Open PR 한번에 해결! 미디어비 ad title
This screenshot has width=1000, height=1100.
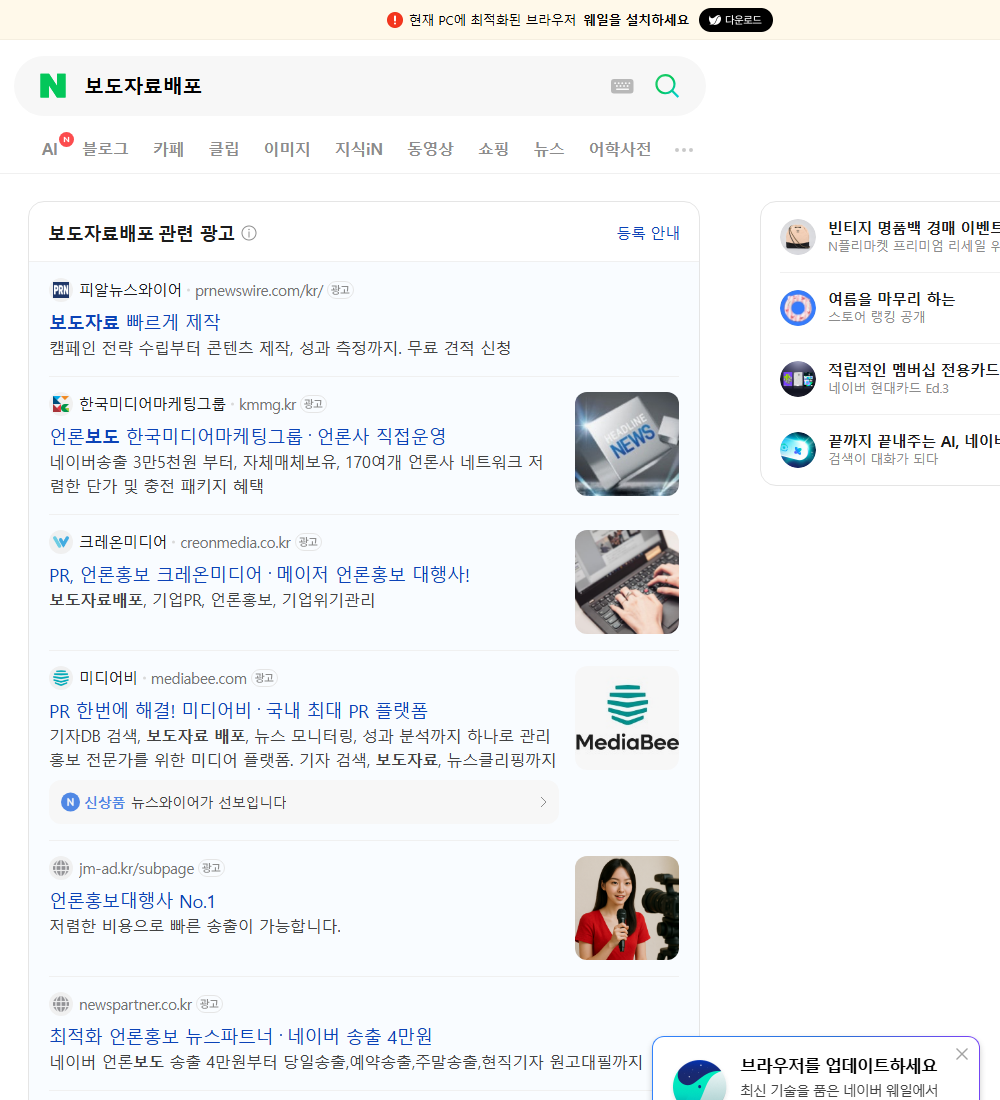(x=239, y=710)
